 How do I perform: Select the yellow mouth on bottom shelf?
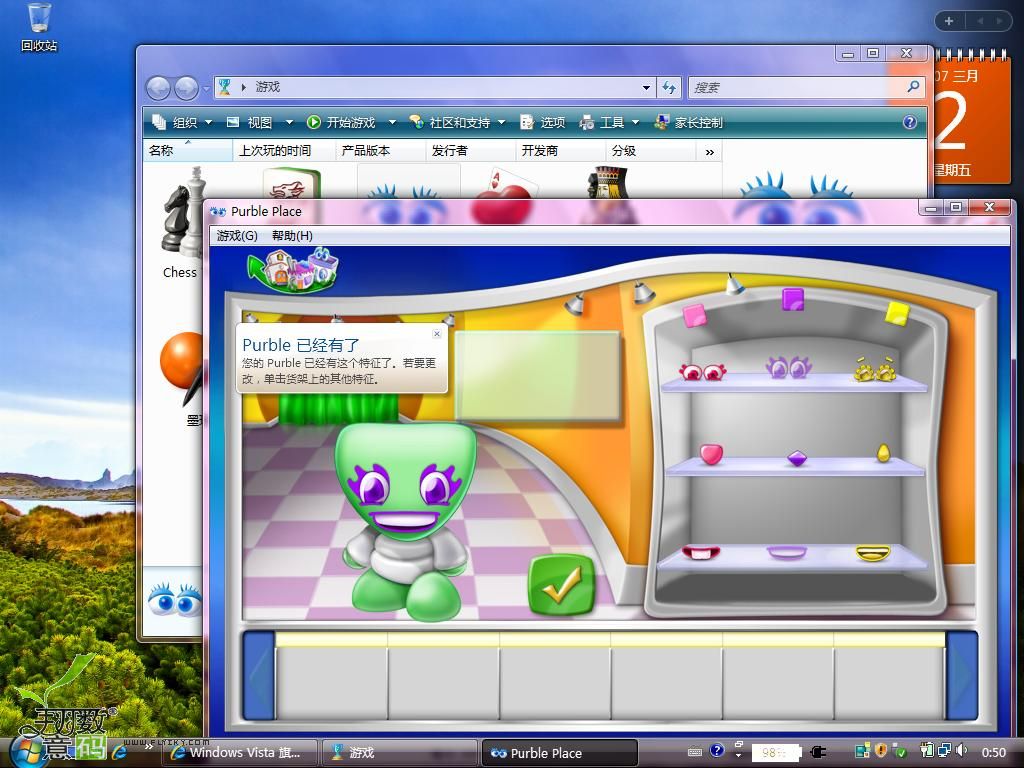[873, 554]
